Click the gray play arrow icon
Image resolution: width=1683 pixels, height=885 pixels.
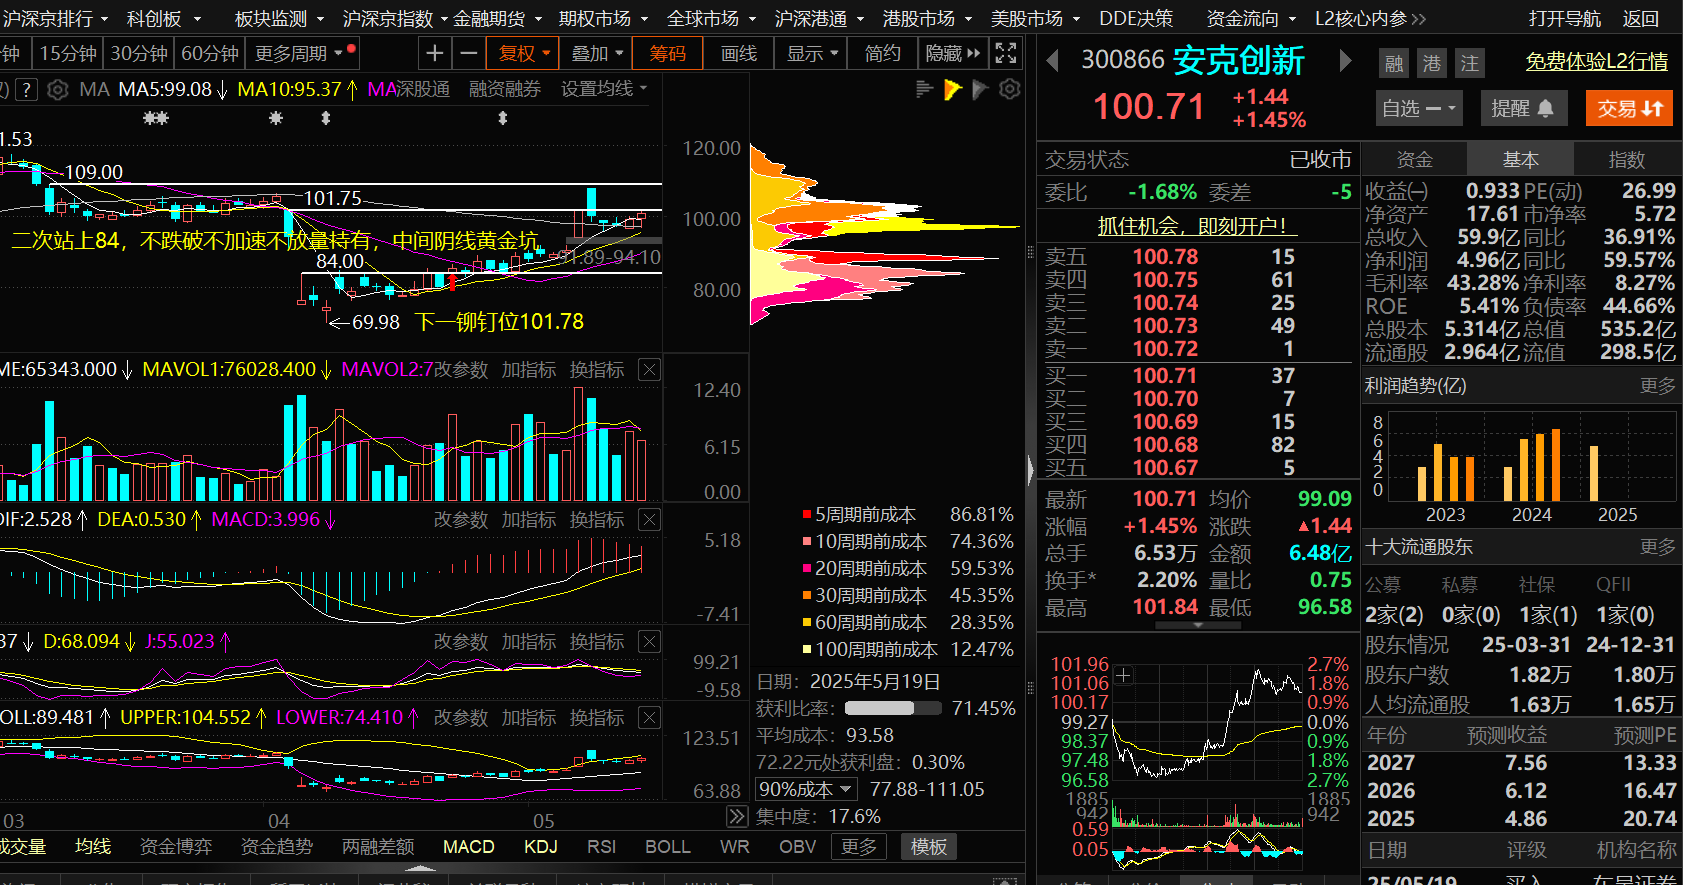coord(980,90)
